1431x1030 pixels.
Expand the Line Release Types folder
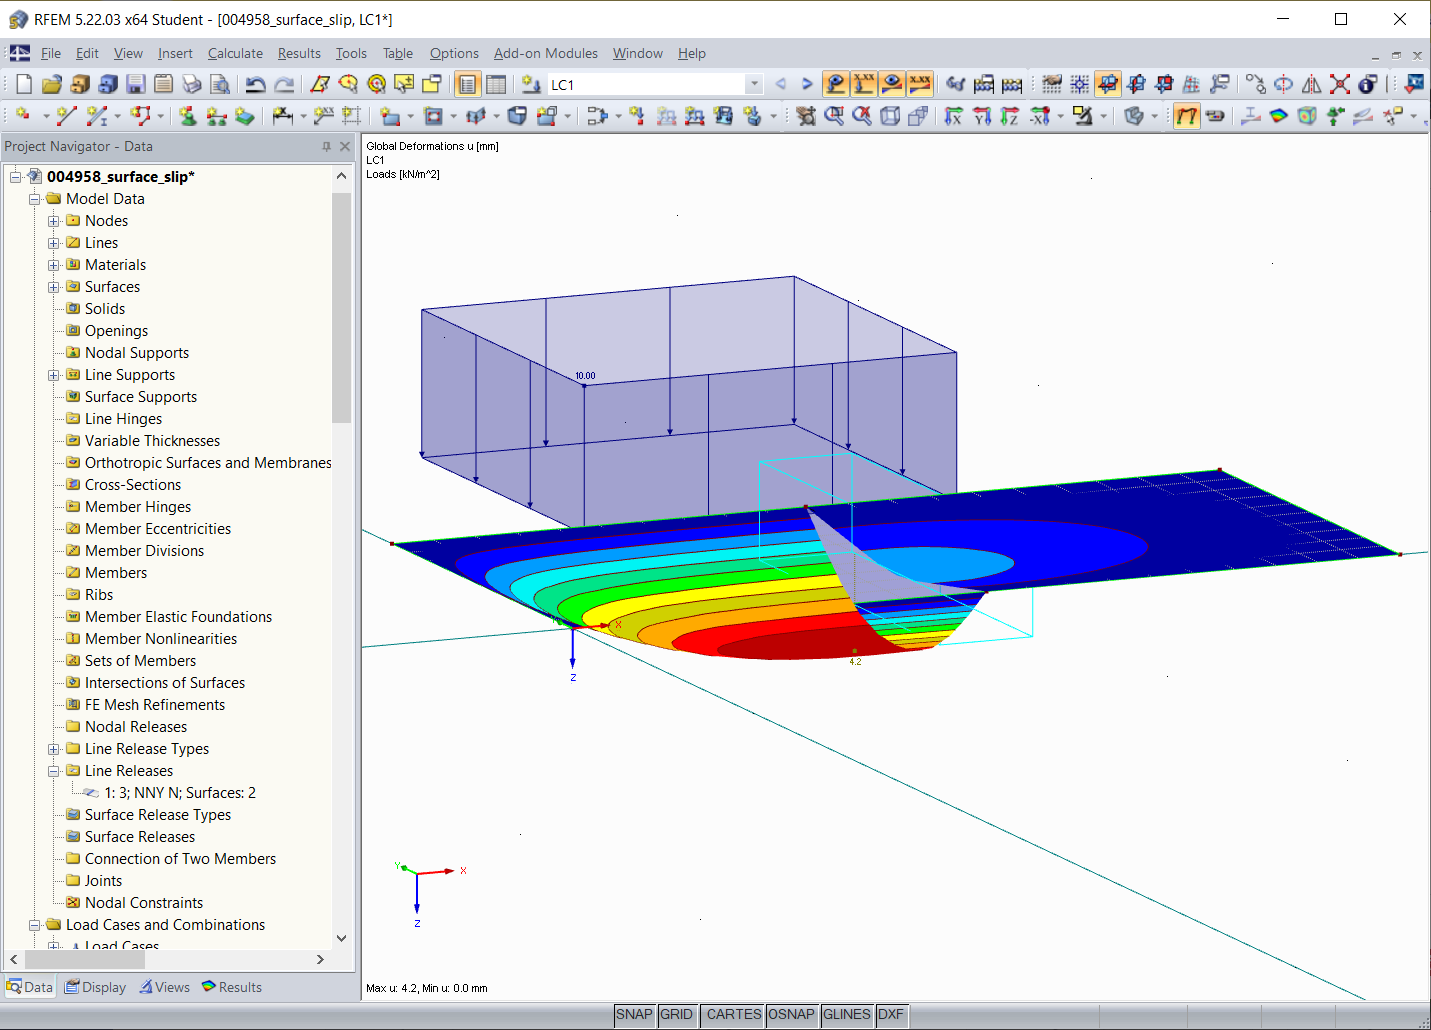click(x=54, y=749)
